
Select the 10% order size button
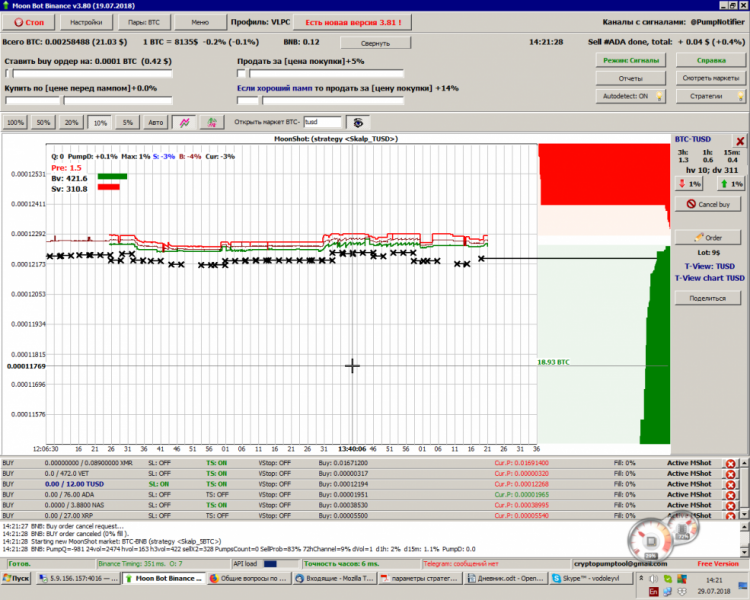(x=100, y=123)
